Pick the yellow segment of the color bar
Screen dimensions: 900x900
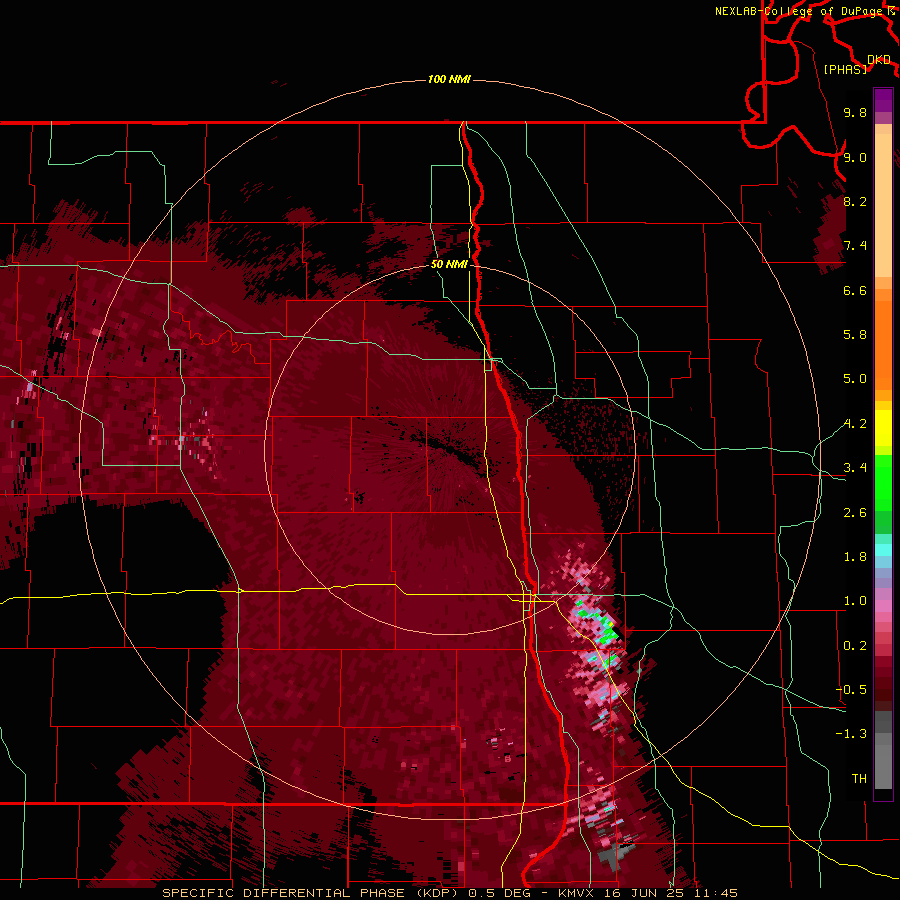tap(883, 428)
